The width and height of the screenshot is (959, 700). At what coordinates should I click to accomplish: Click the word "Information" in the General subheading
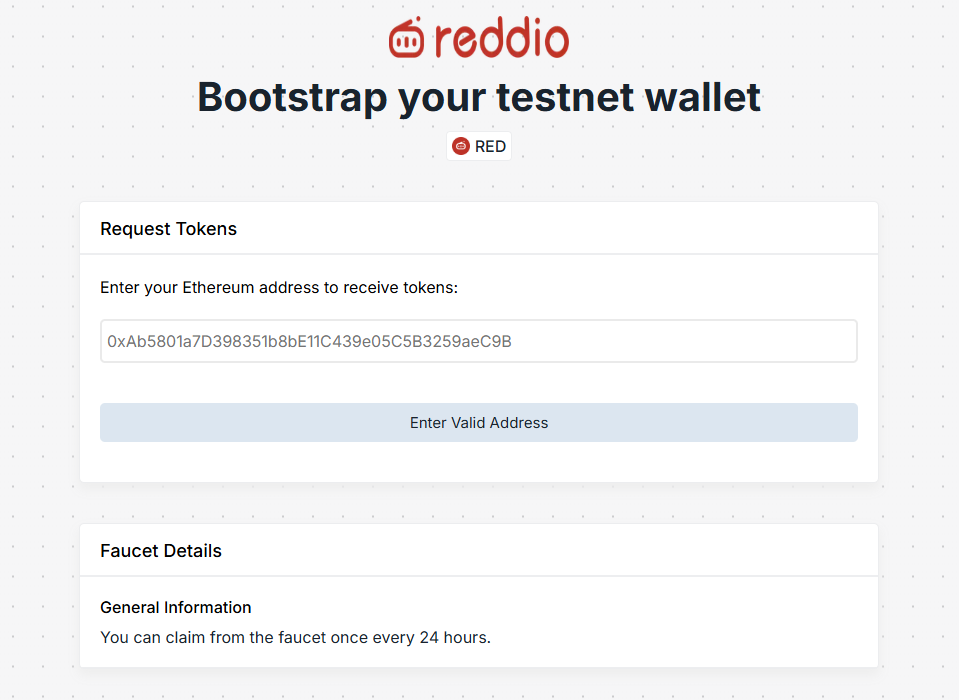pos(208,607)
